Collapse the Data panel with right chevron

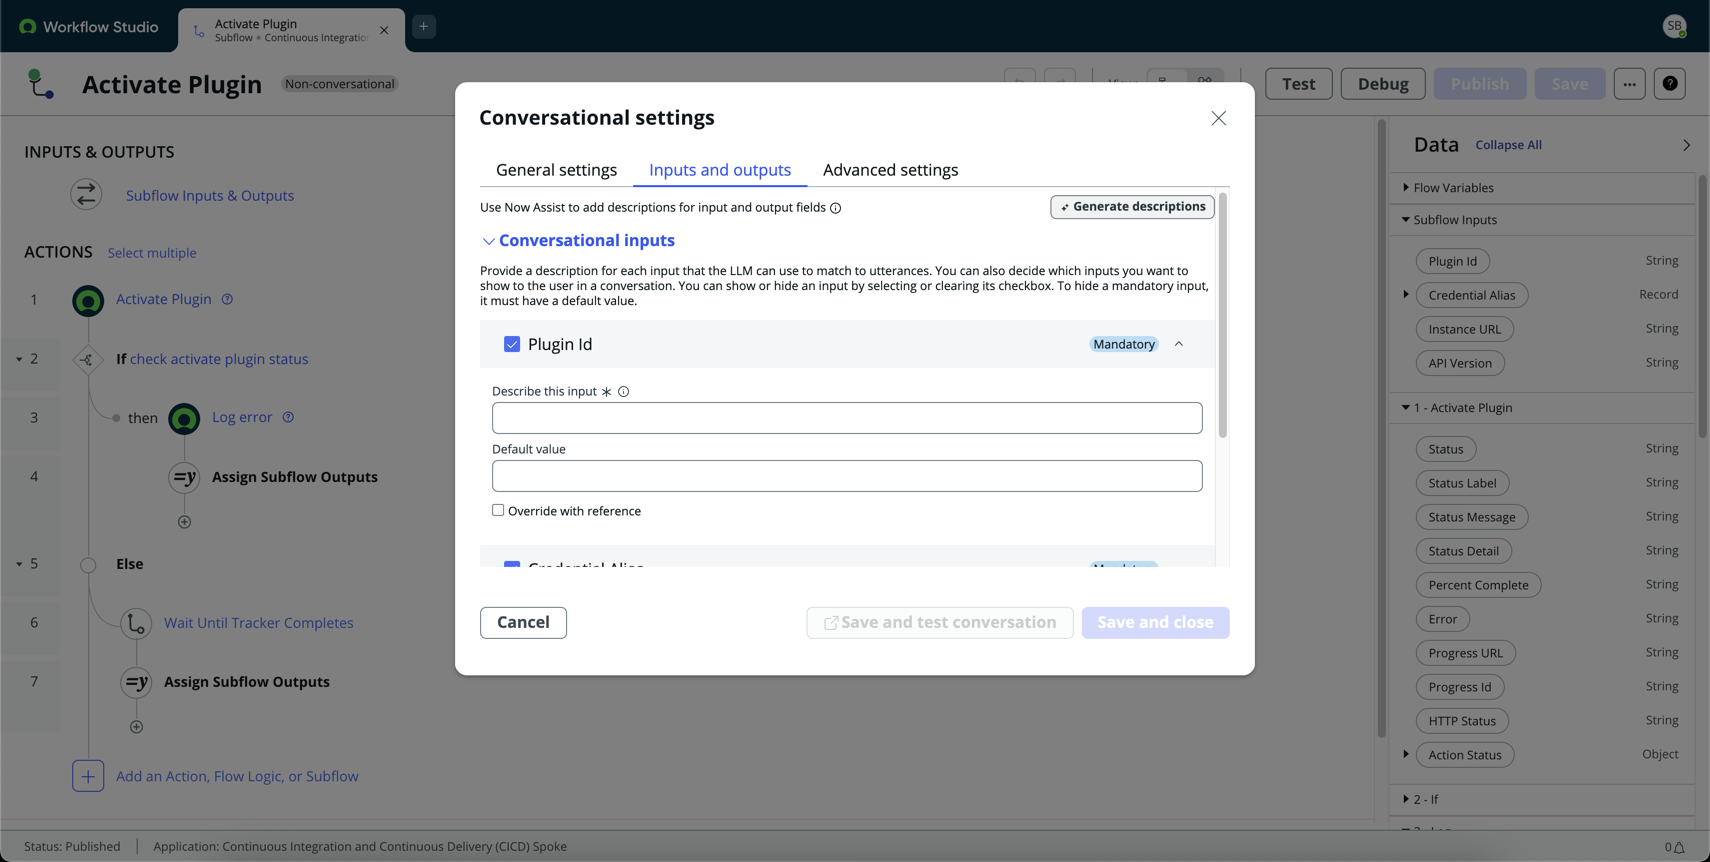(1686, 145)
